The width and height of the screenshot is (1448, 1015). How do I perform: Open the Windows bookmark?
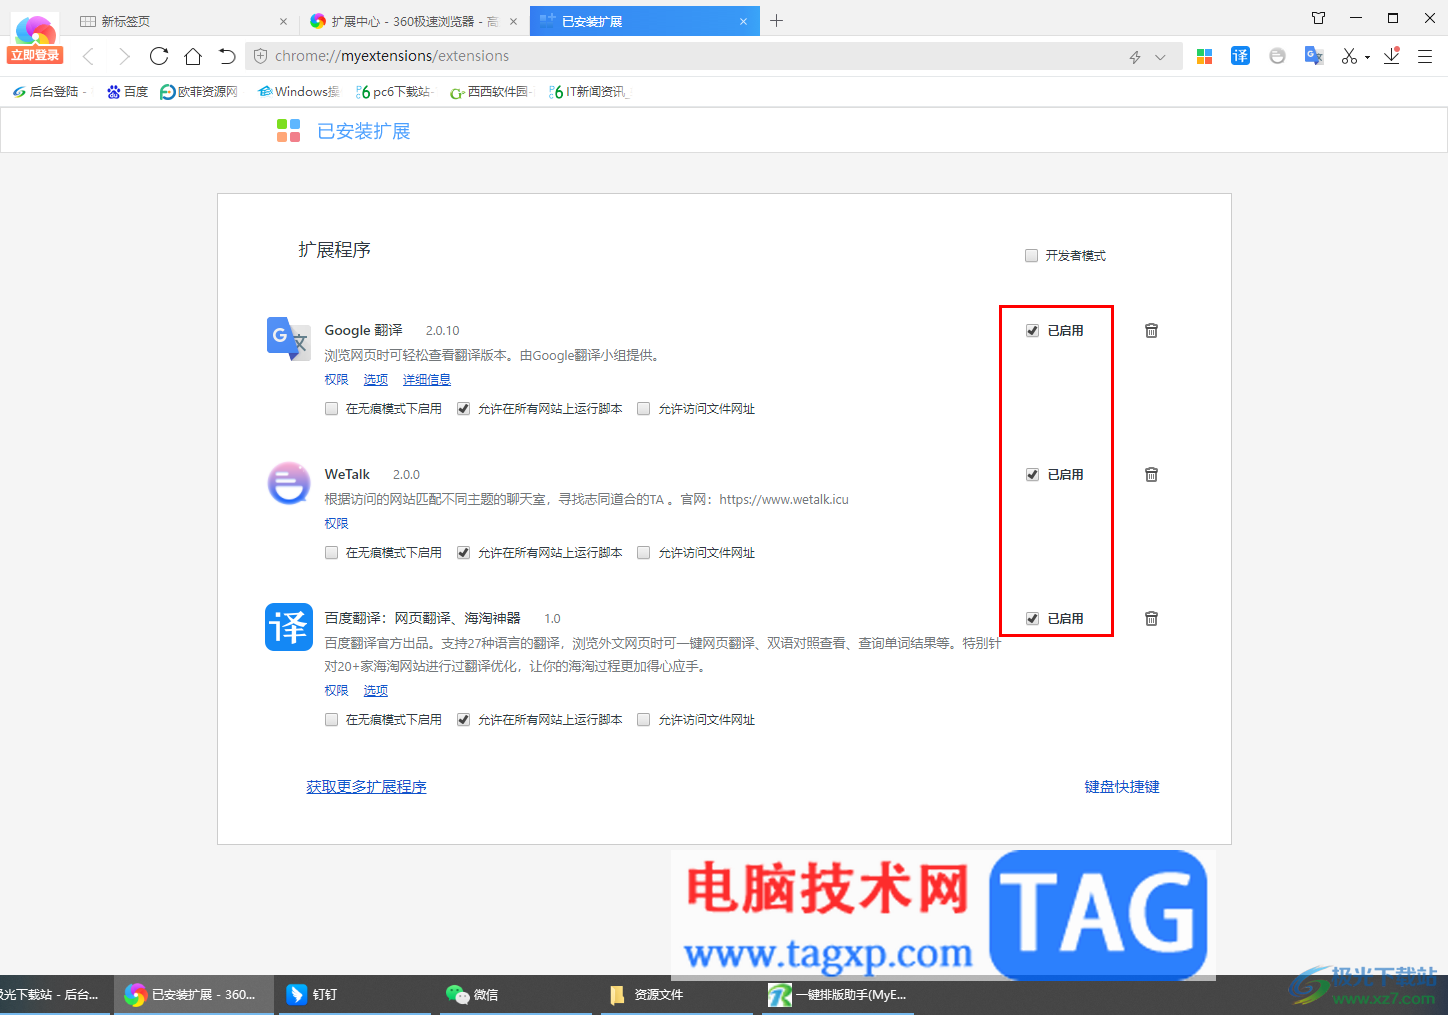298,92
